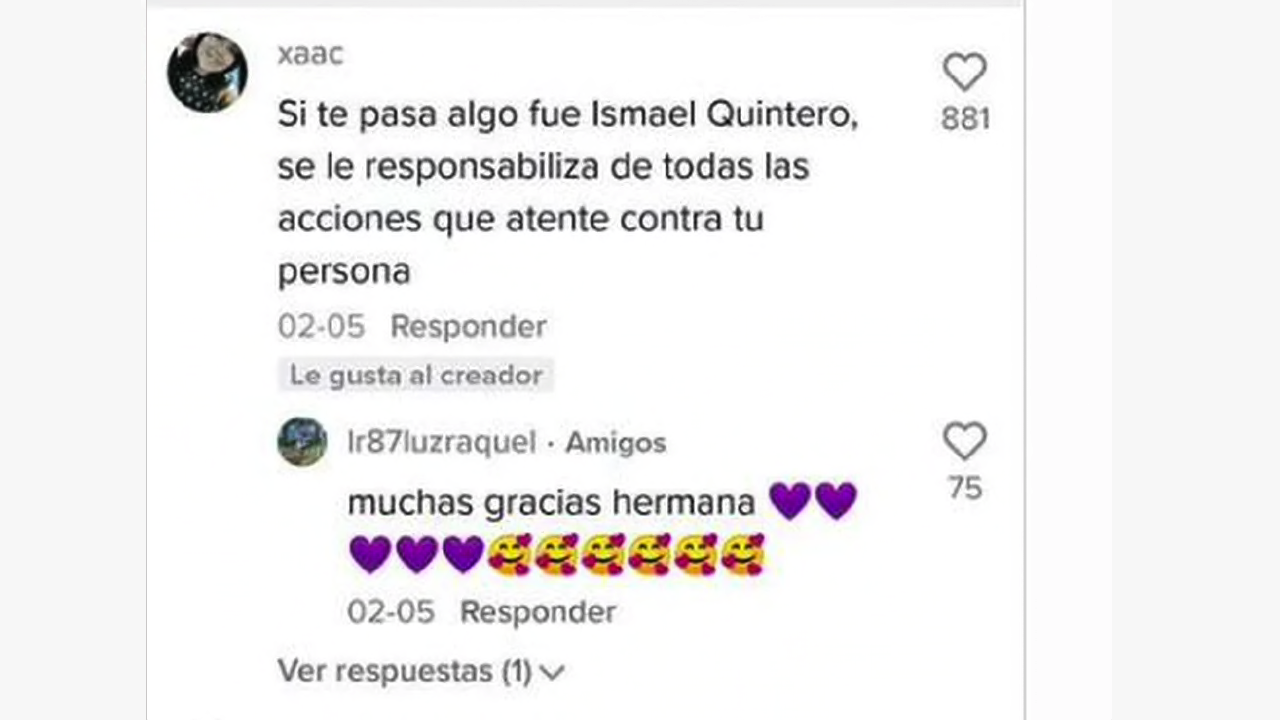Viewport: 1280px width, 720px height.
Task: Open xaac's profile picture
Action: tap(207, 72)
